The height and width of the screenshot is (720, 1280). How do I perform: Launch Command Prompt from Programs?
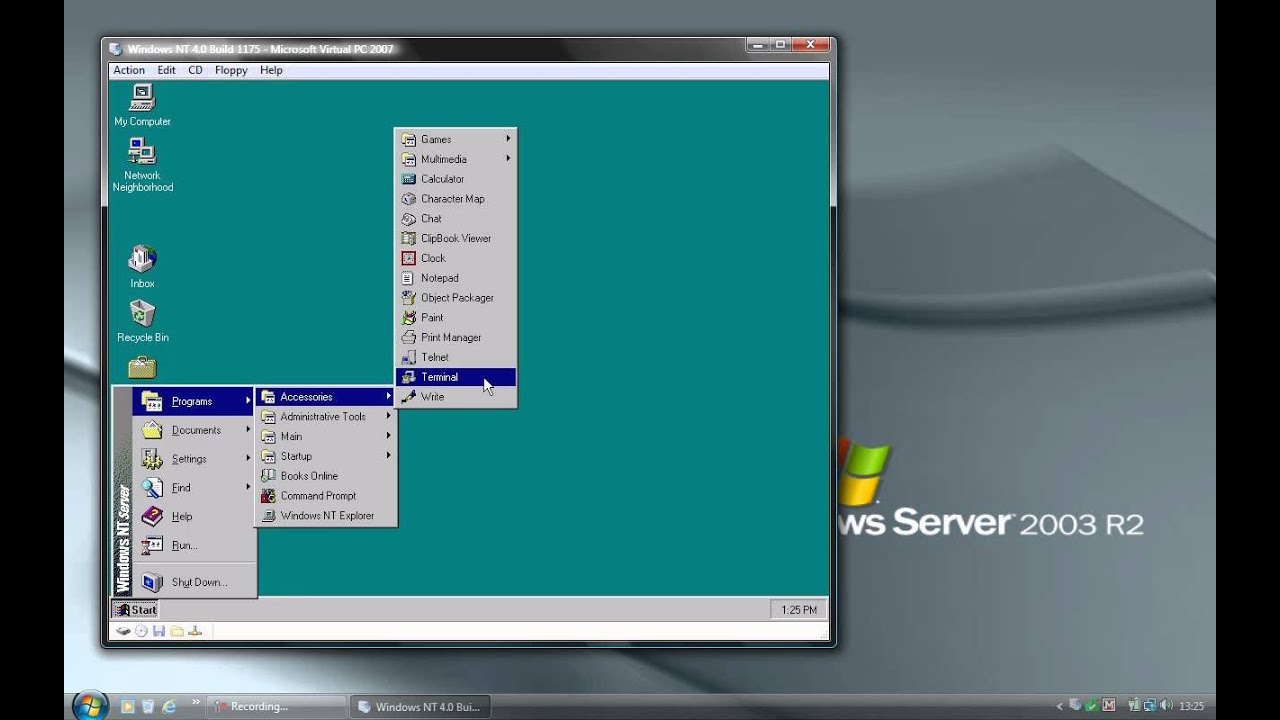(326, 496)
